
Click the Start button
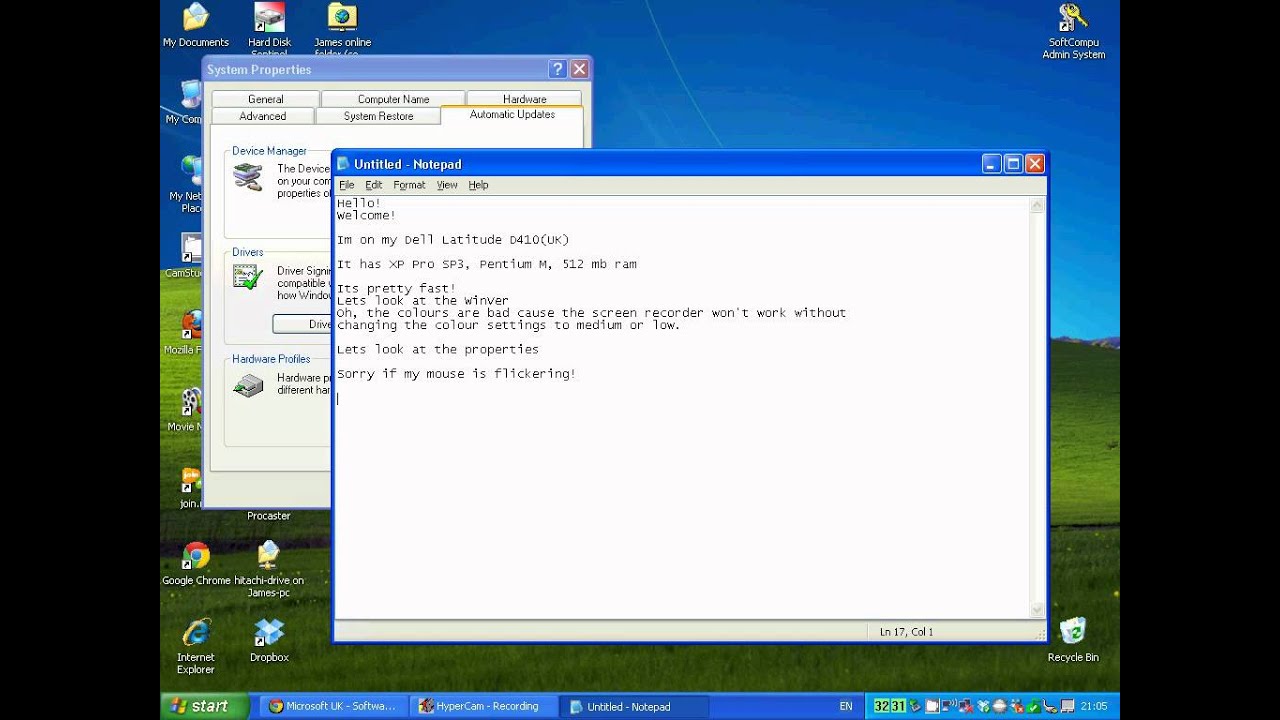(205, 706)
